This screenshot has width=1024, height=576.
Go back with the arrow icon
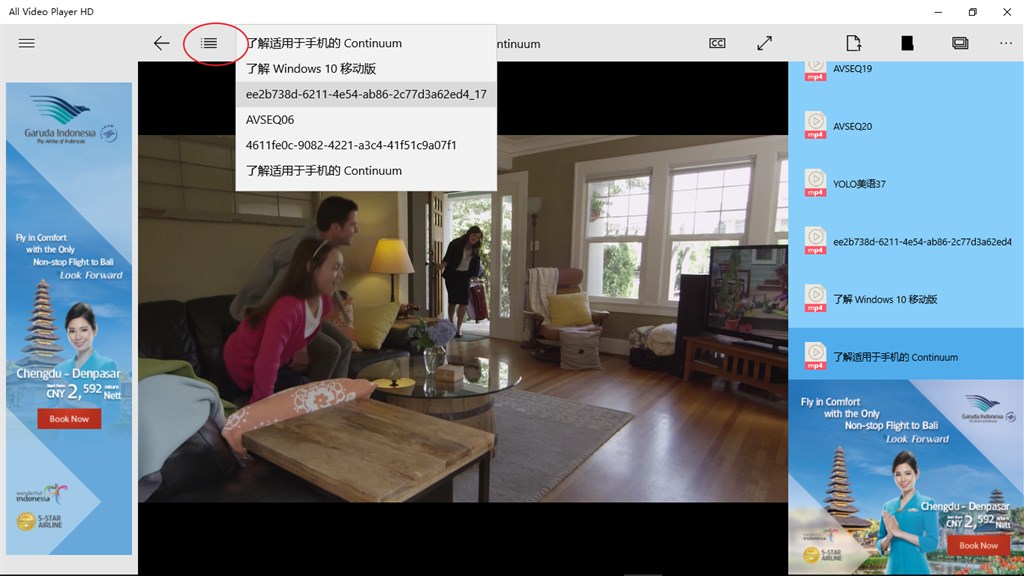tap(161, 43)
